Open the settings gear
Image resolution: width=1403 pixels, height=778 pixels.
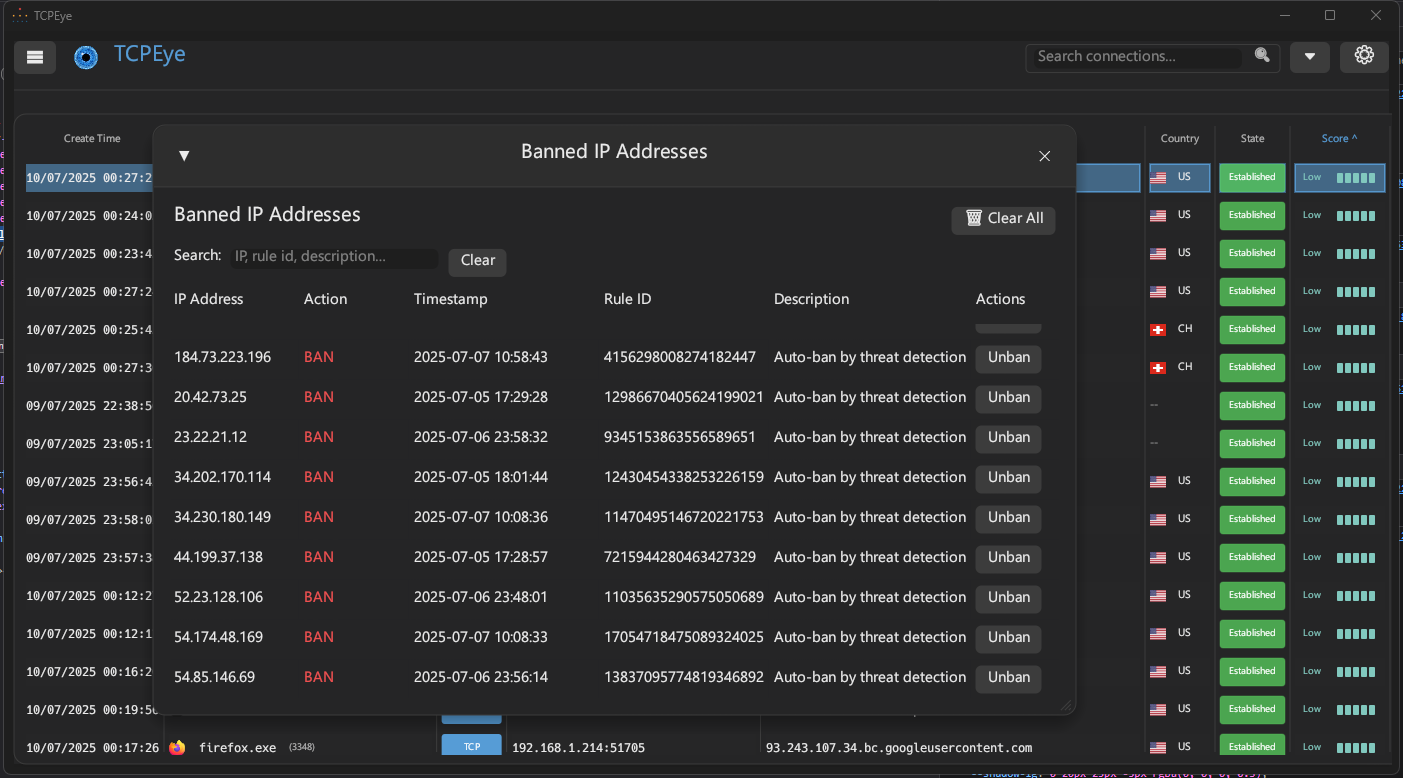click(1364, 56)
